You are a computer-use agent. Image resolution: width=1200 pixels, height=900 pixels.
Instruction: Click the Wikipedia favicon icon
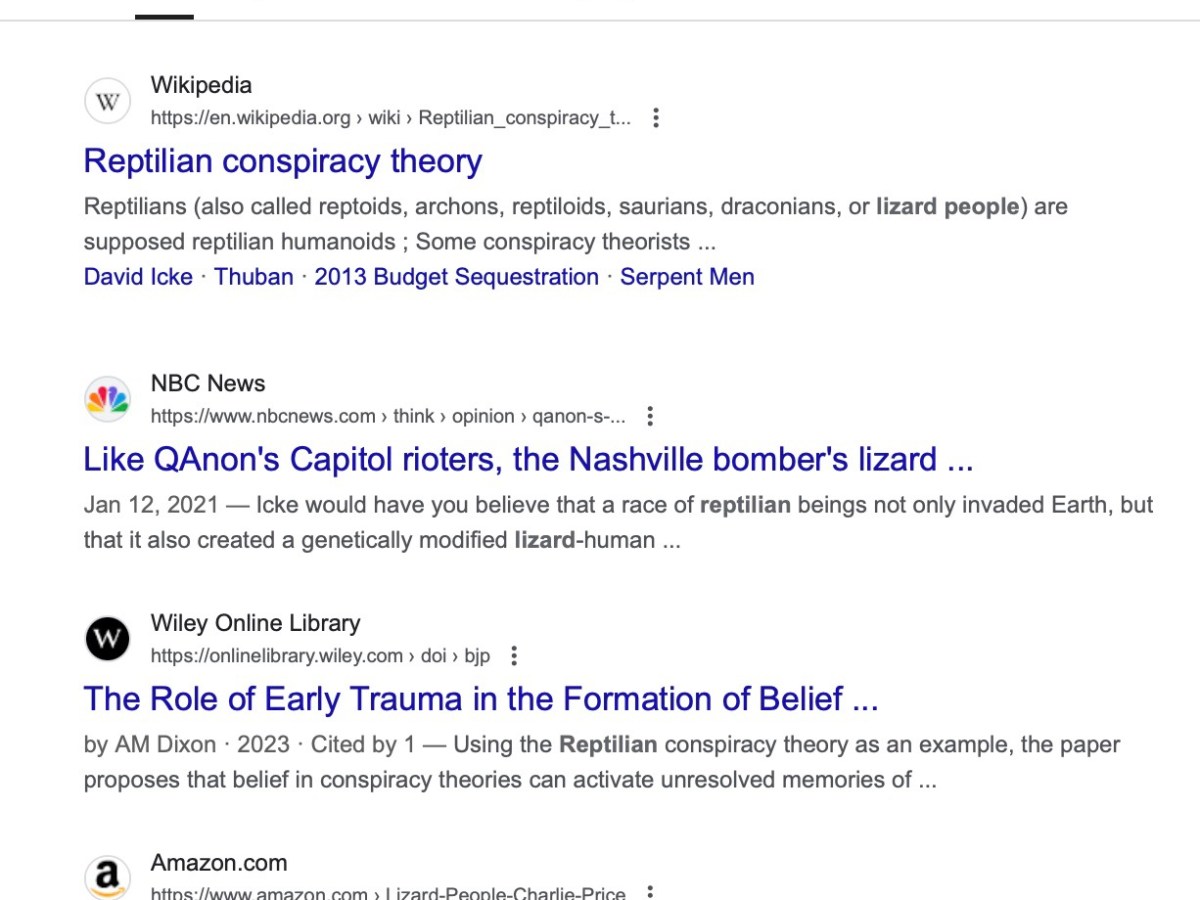tap(107, 100)
